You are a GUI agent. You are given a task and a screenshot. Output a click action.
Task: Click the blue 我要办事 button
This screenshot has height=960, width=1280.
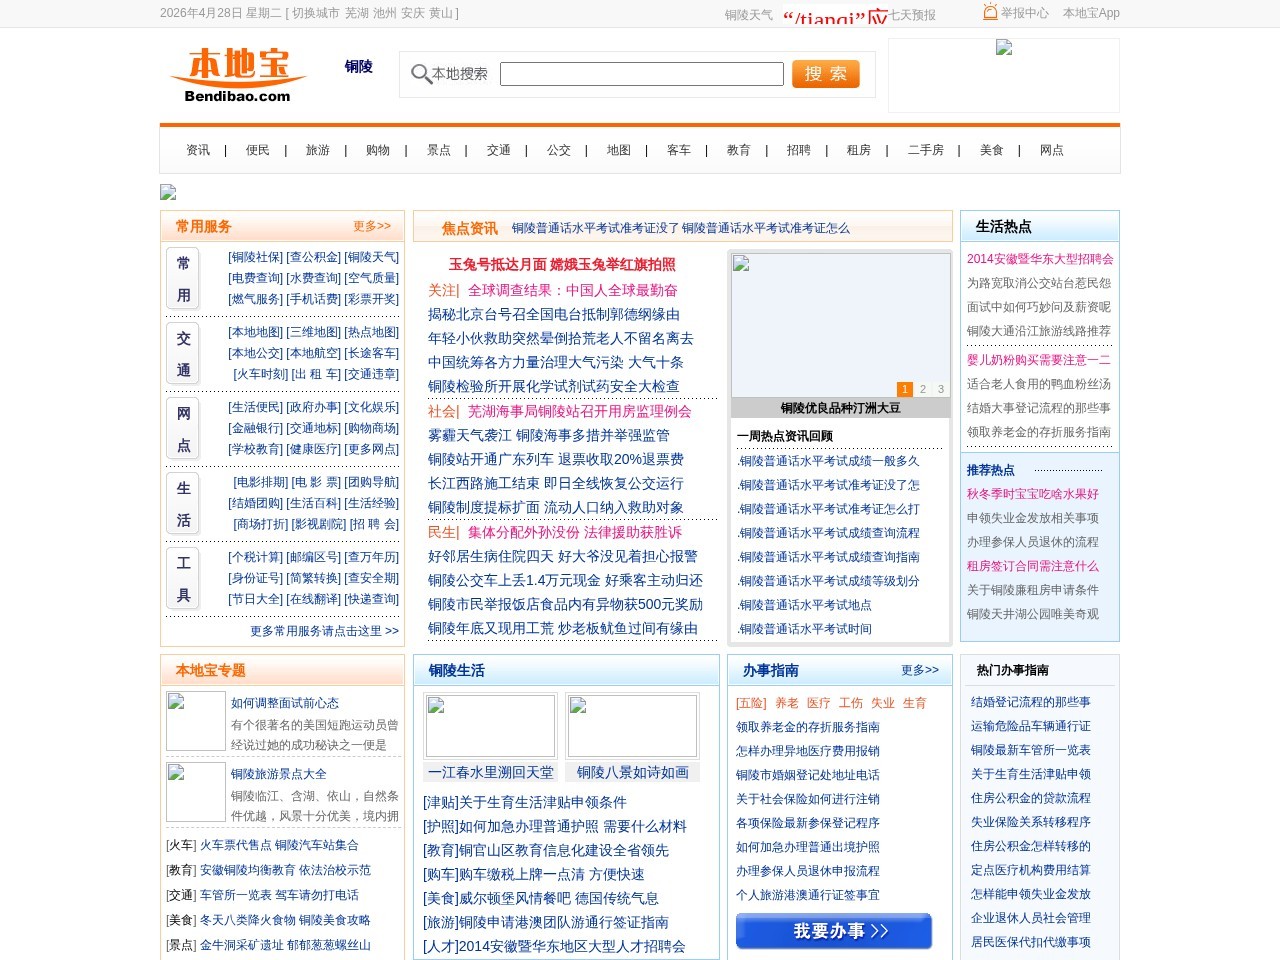point(834,931)
